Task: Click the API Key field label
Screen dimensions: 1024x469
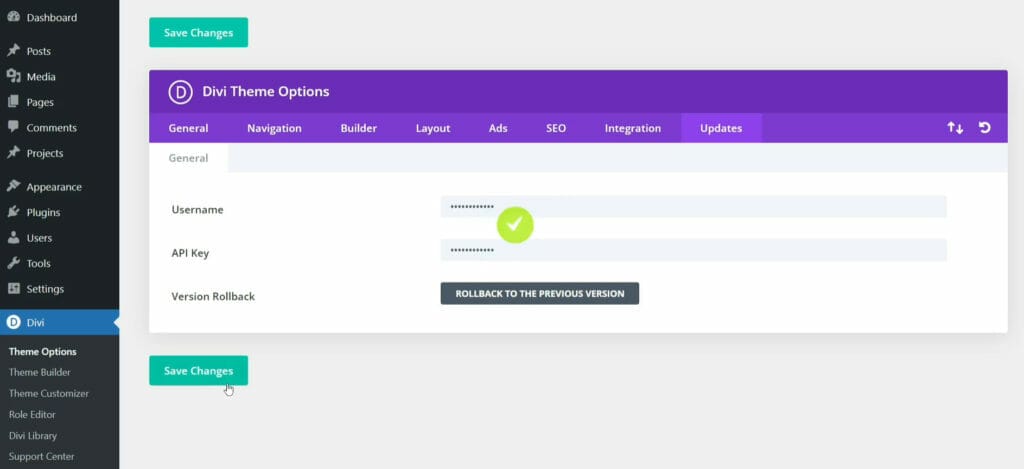Action: point(190,253)
